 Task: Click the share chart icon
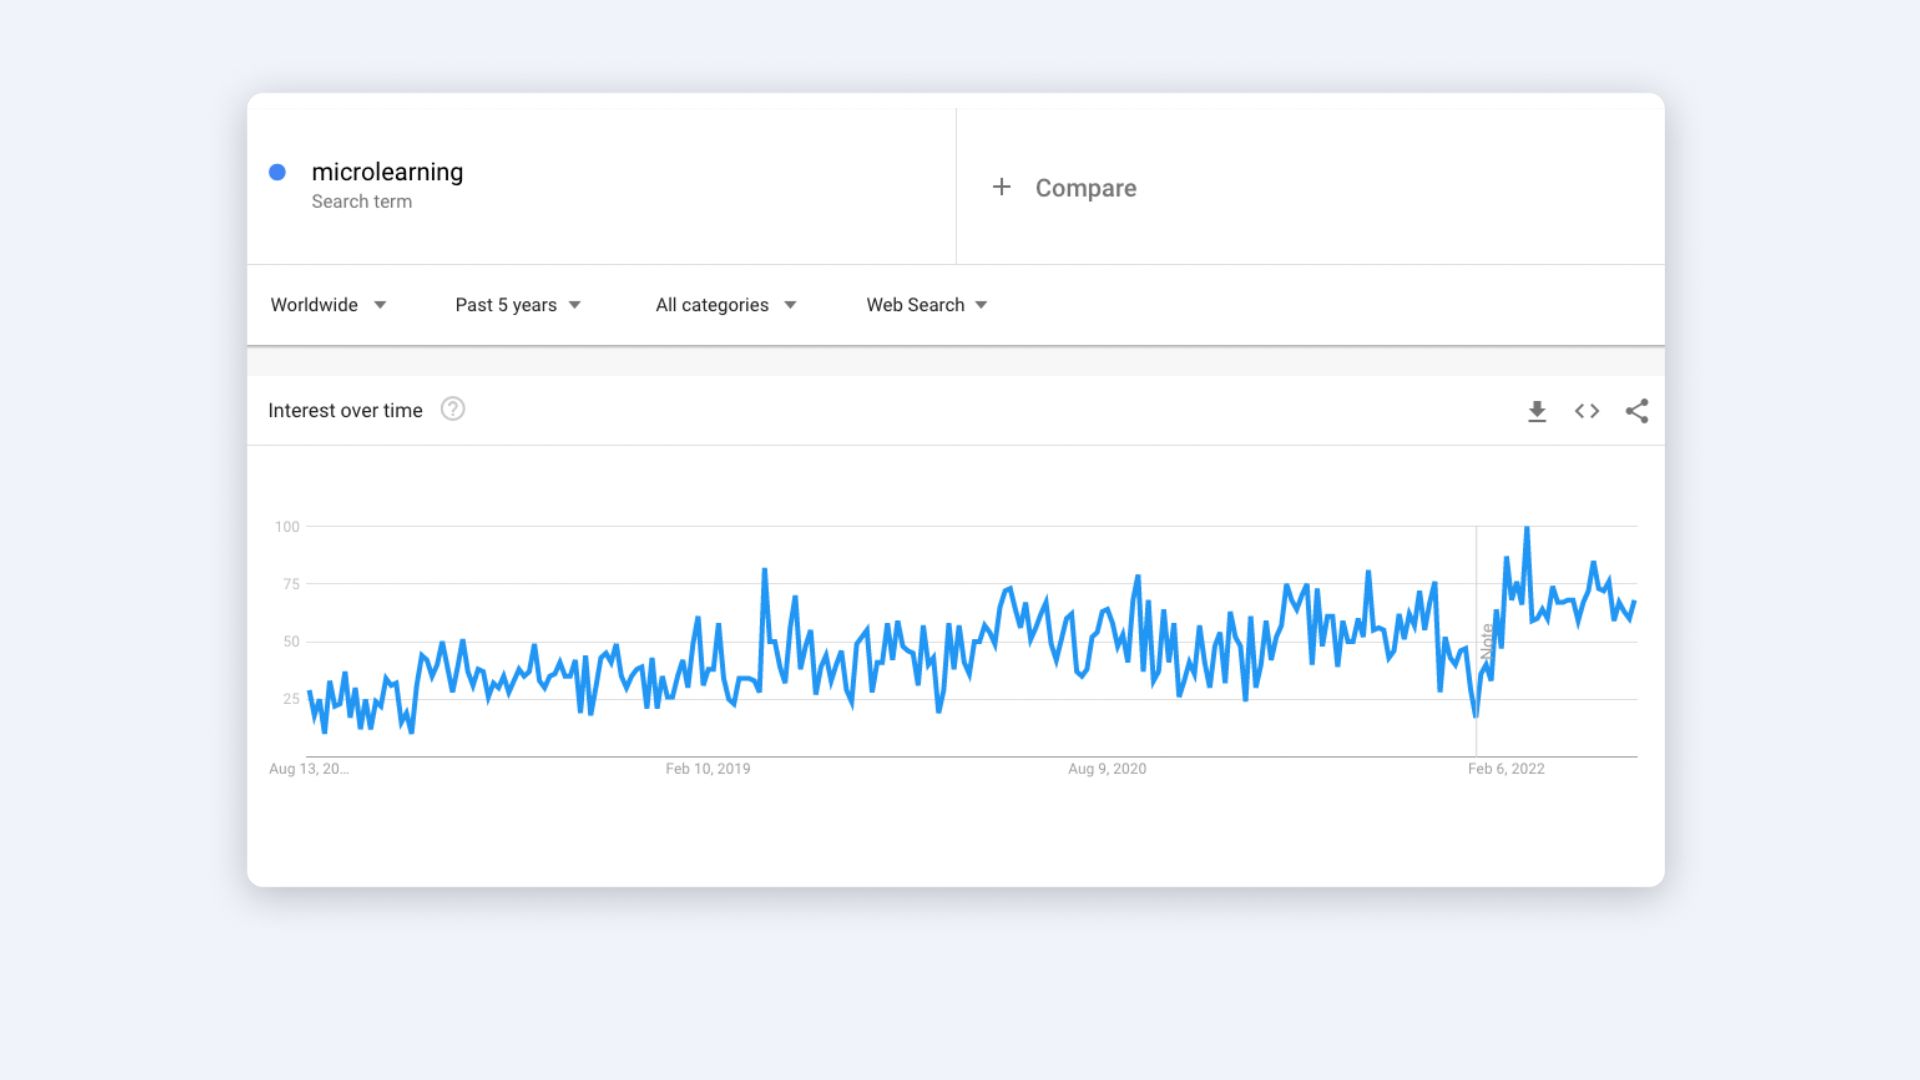[x=1637, y=411]
